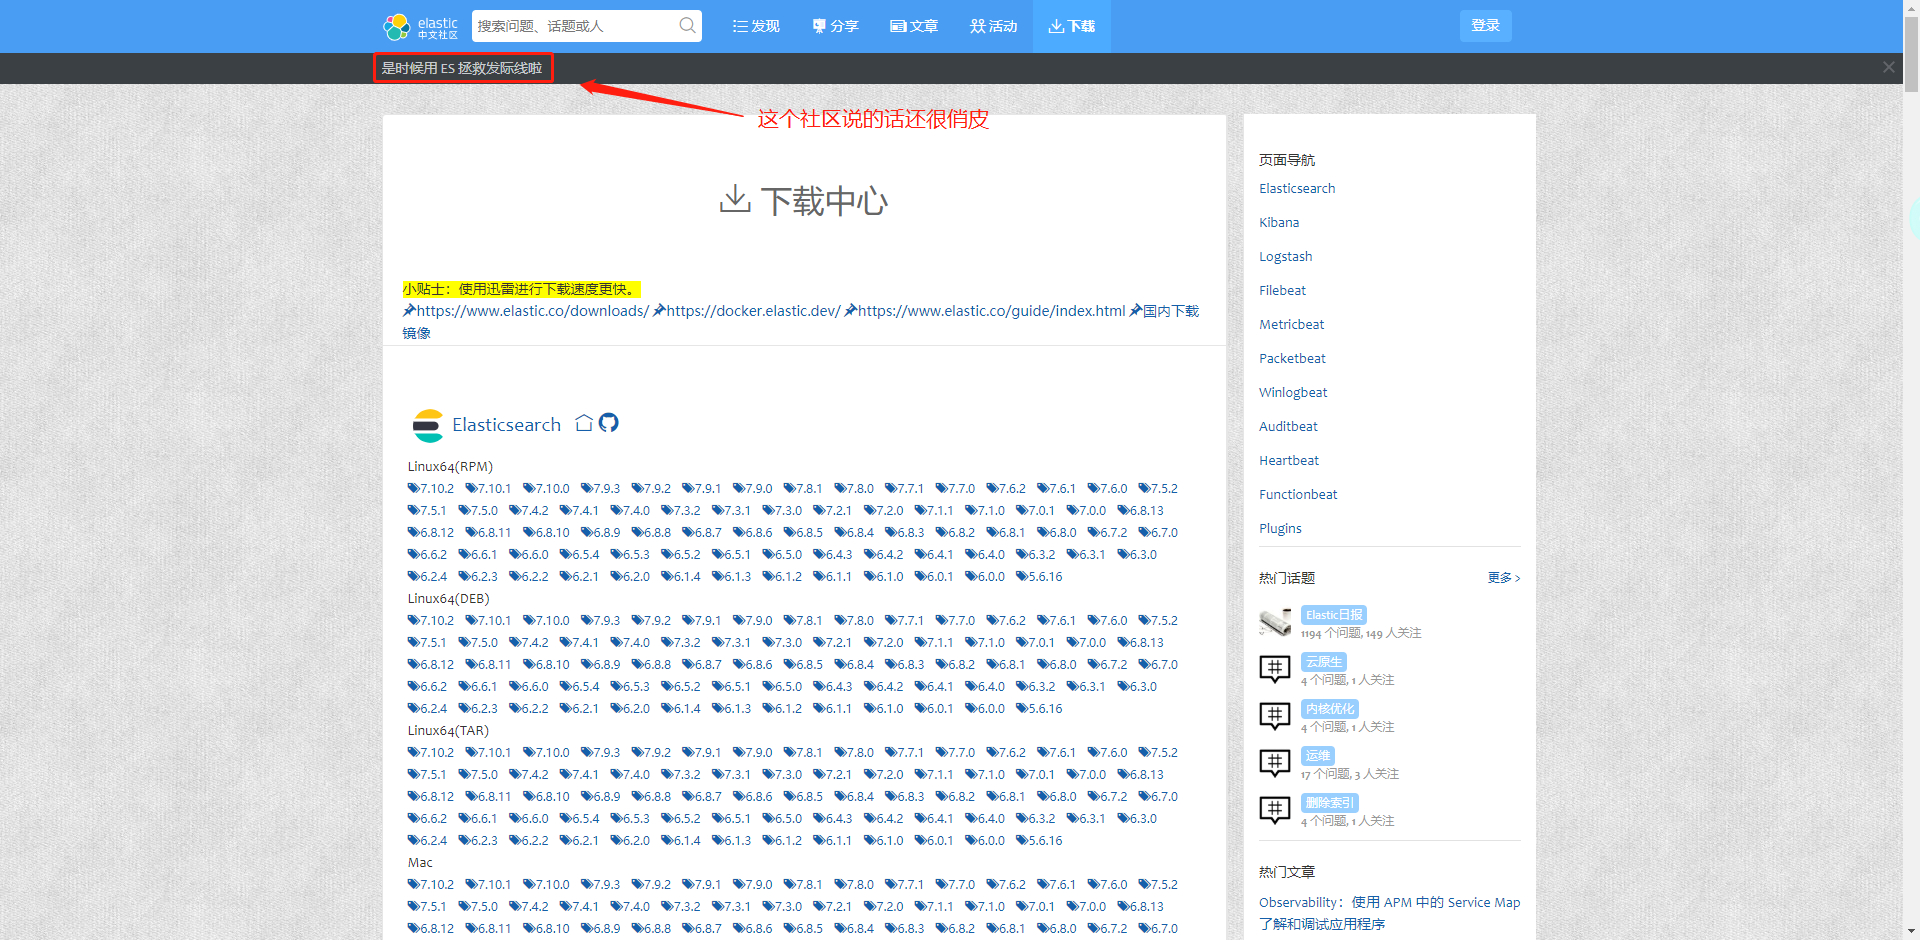Open the Elasticsearch GitHub icon

point(608,423)
